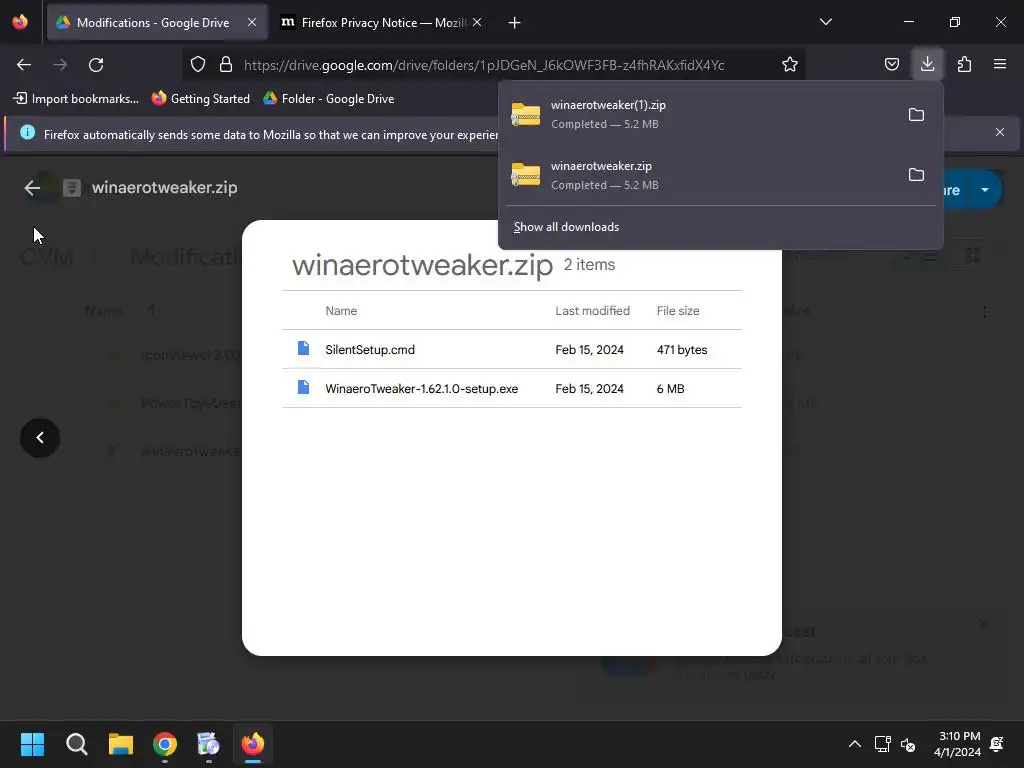The height and width of the screenshot is (768, 1024).
Task: Go forward one page in Firefox
Action: [60, 65]
